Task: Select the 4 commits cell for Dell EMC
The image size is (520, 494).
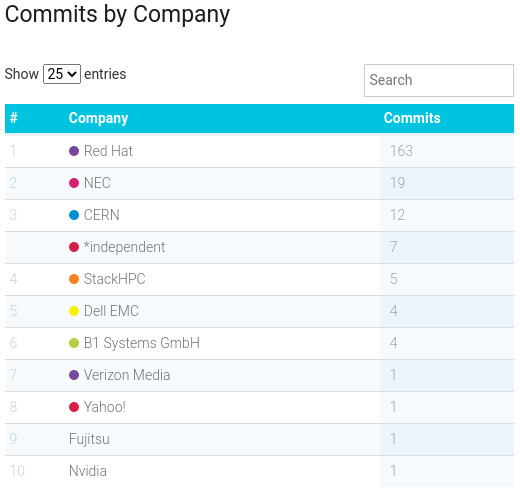Action: (447, 311)
